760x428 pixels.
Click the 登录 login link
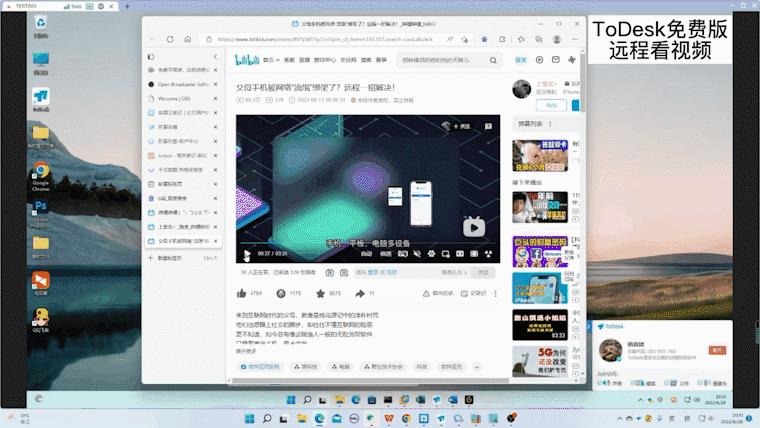[521, 60]
